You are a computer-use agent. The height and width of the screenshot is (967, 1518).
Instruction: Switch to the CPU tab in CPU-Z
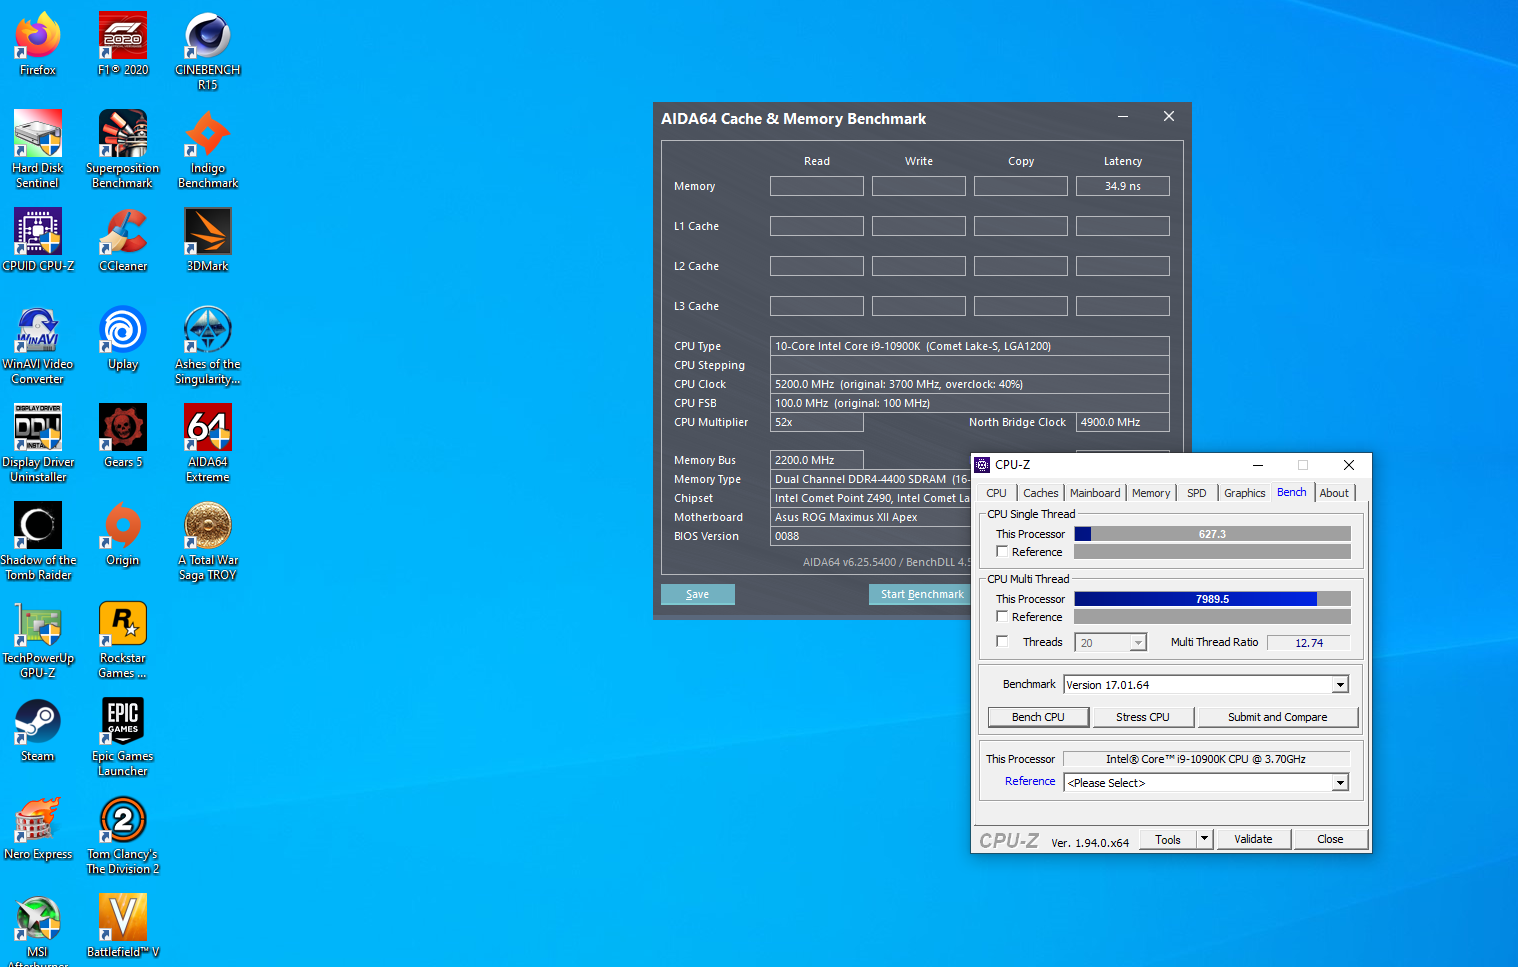tap(996, 493)
